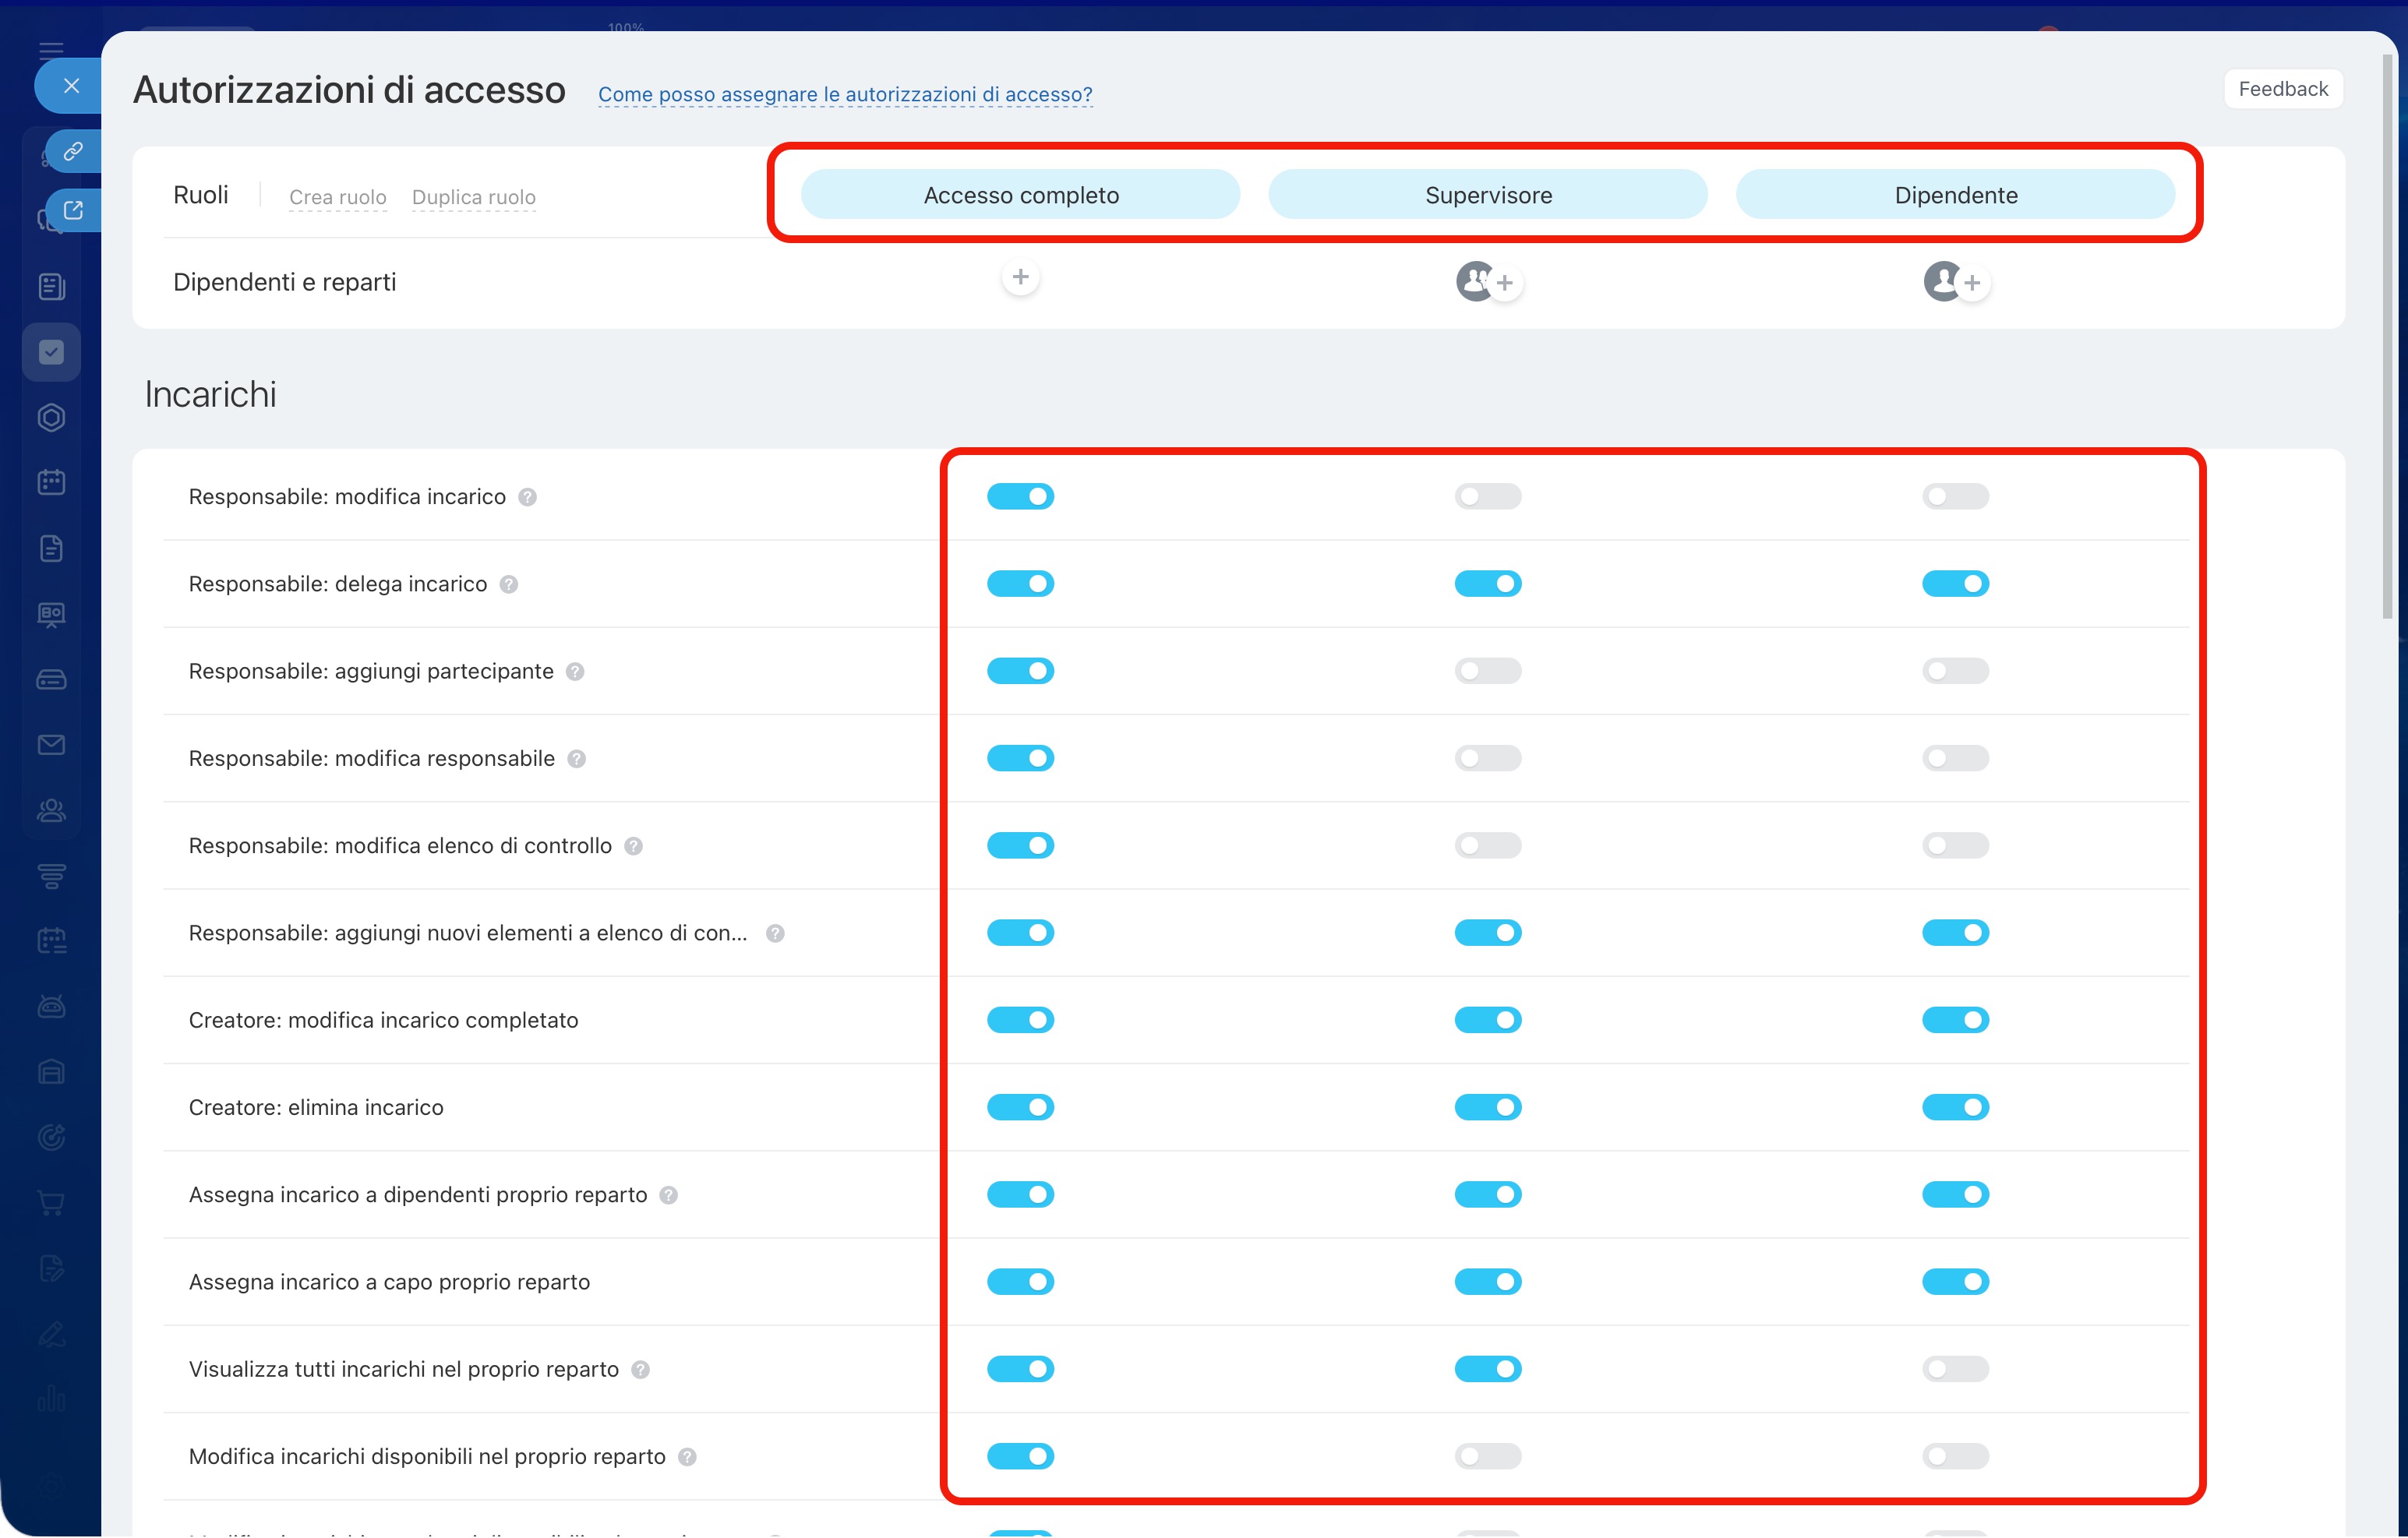
Task: Click the open in new window icon
Action: click(73, 210)
